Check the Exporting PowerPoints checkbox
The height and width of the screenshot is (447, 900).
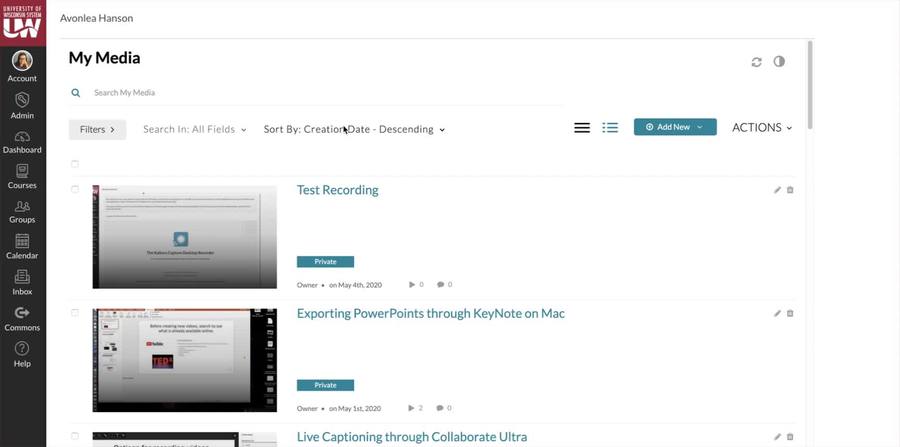[x=75, y=313]
